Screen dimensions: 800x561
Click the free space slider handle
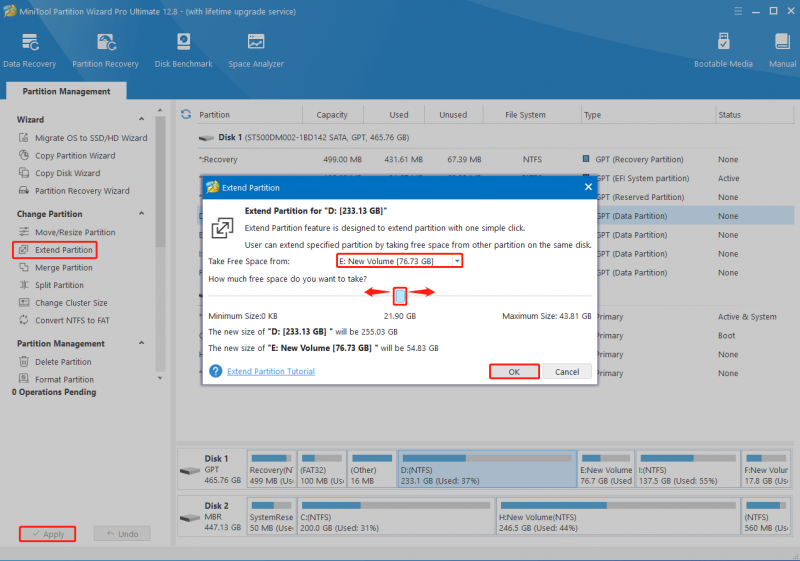[x=401, y=296]
